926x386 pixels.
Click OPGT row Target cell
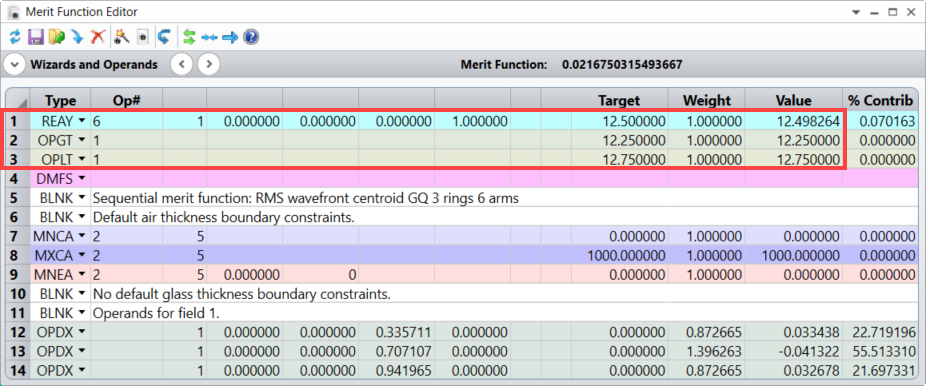pyautogui.click(x=619, y=140)
